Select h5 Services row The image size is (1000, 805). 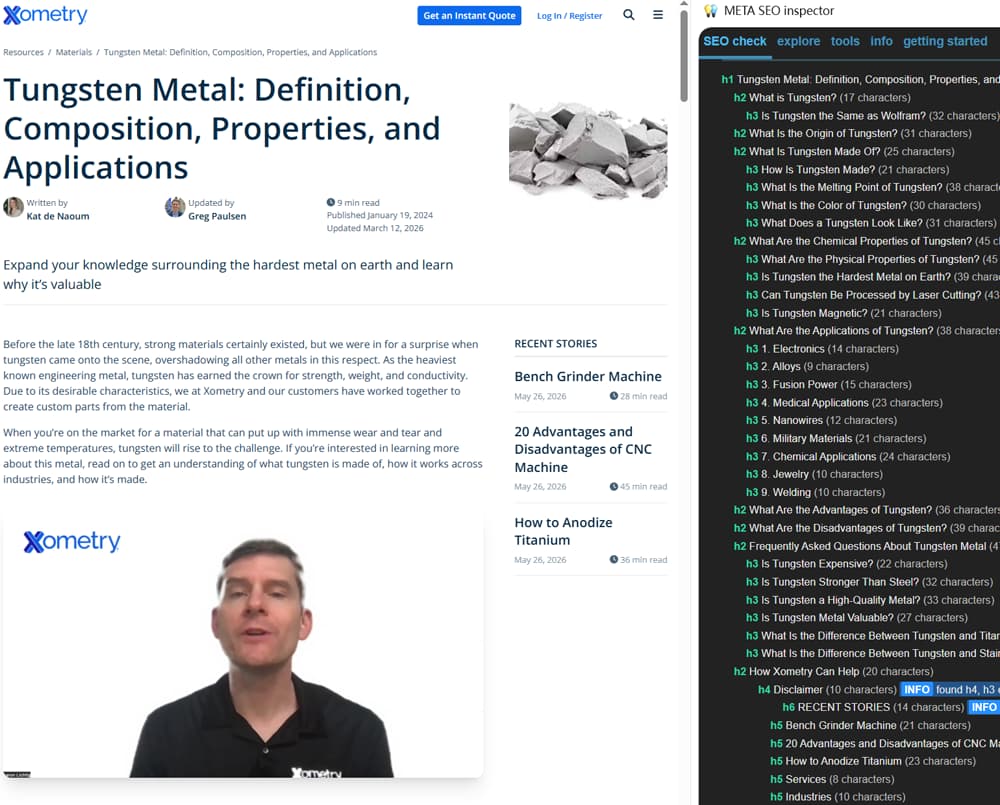832,779
